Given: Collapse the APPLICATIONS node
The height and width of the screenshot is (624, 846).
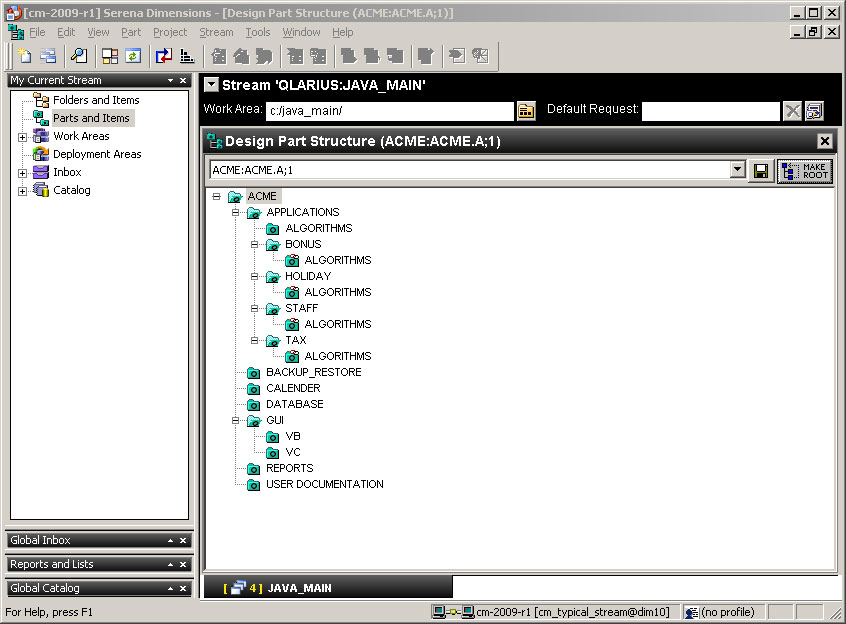Looking at the screenshot, I should pos(235,212).
